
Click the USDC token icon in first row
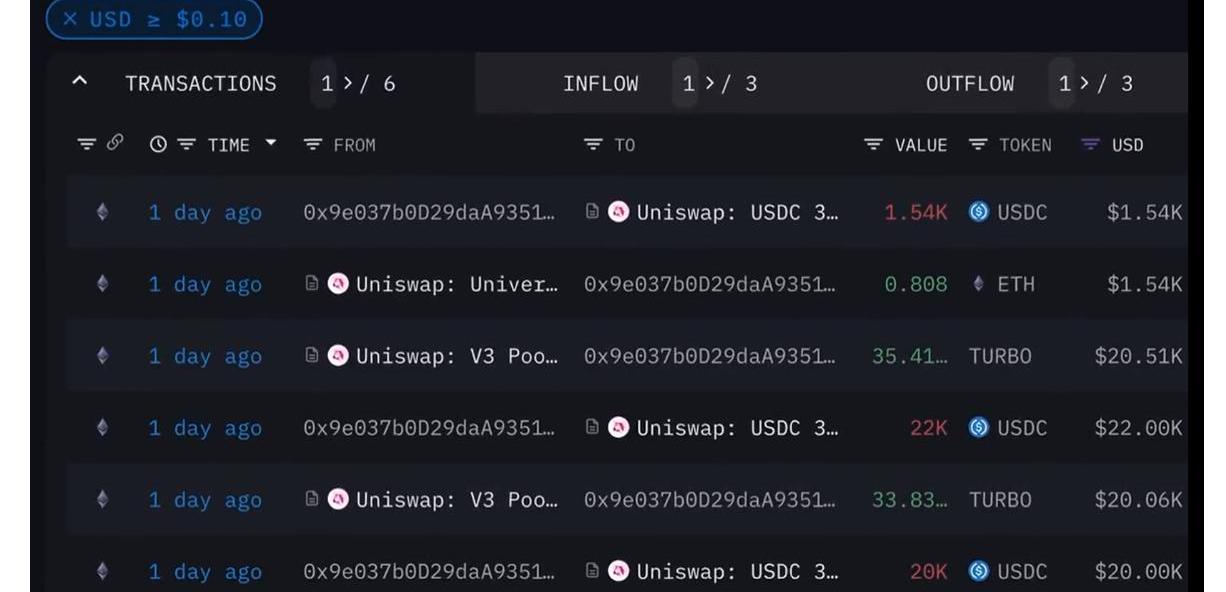pos(978,212)
